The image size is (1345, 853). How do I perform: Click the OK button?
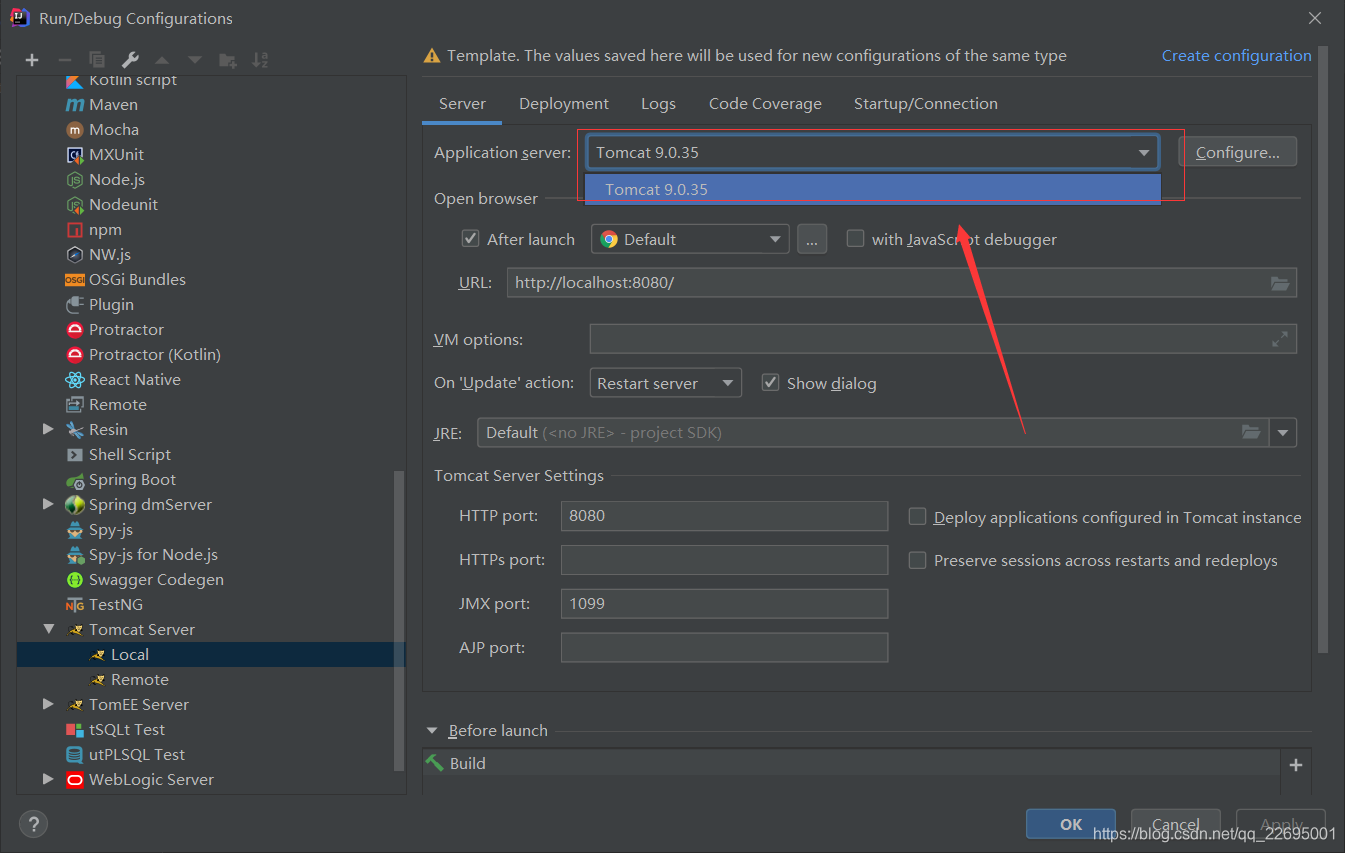coord(1071,824)
